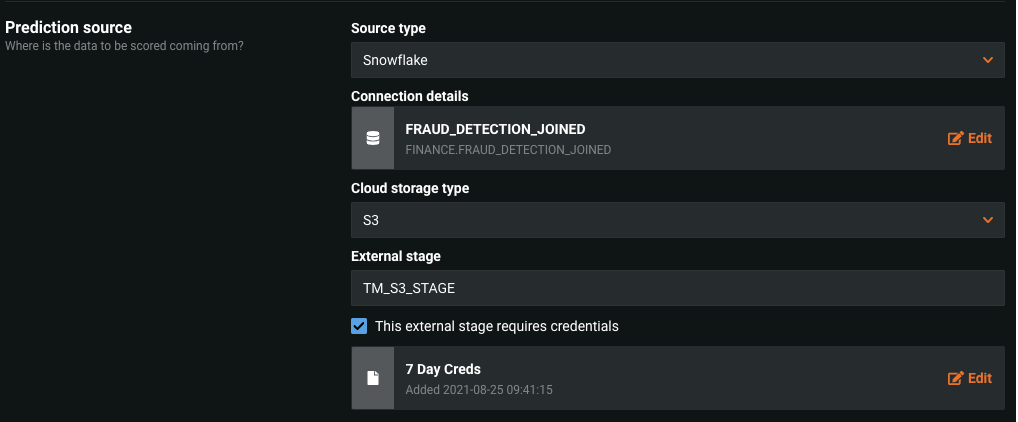The height and width of the screenshot is (422, 1018).
Task: Click the document icon beside 7 Day Creds
Action: click(x=372, y=378)
